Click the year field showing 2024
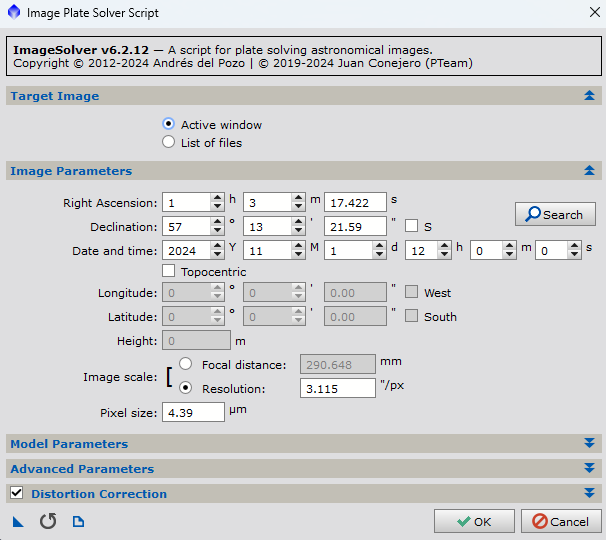The image size is (606, 540). tap(187, 250)
